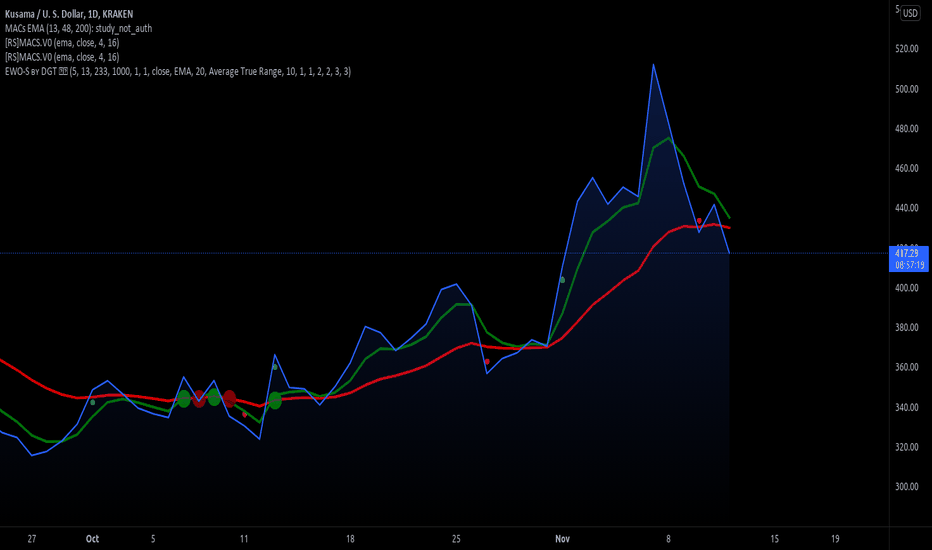Open the USD currency selector button
Viewport: 932px width, 550px height.
point(911,13)
